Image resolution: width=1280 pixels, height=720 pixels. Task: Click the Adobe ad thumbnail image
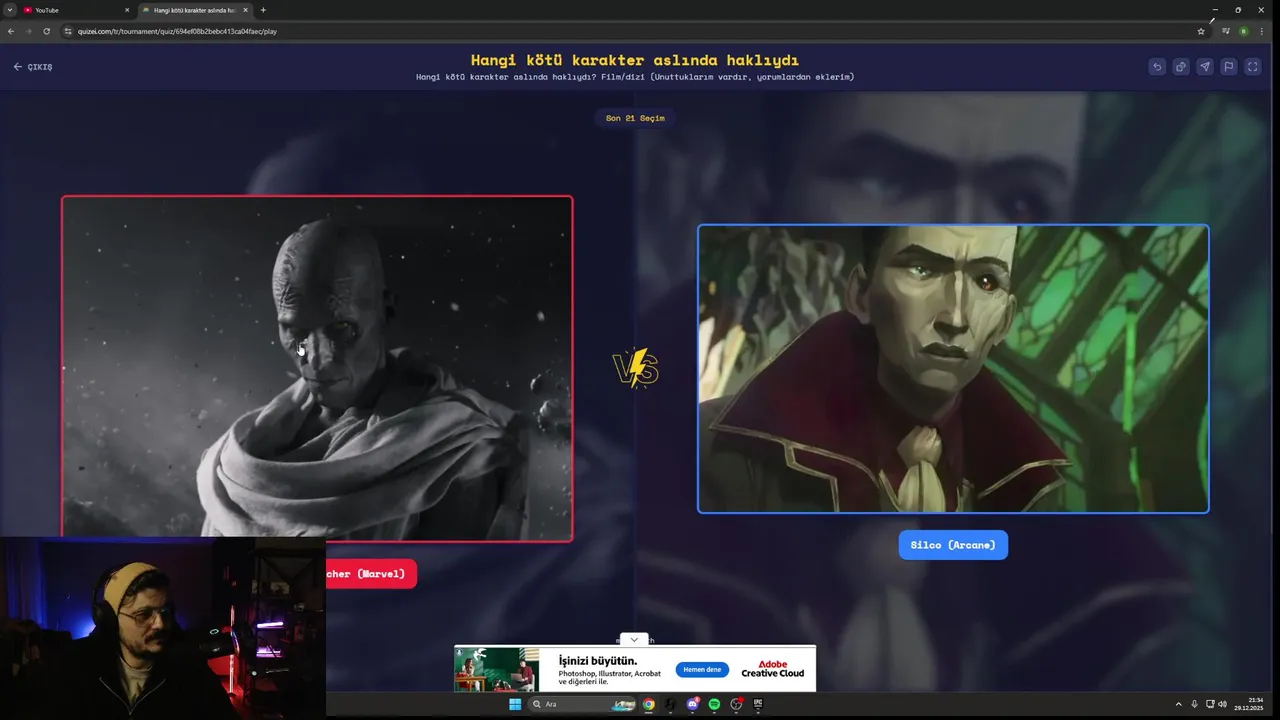(496, 669)
